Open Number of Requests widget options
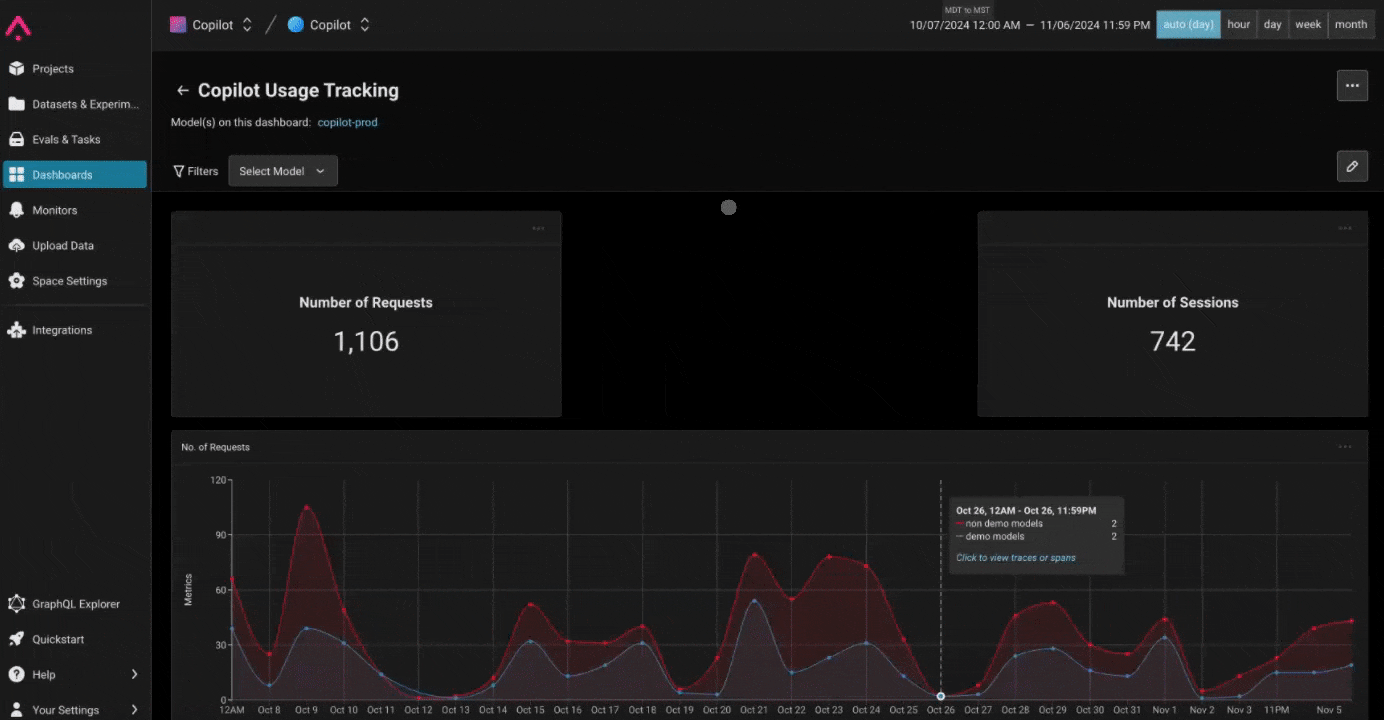This screenshot has width=1384, height=720. coord(538,228)
